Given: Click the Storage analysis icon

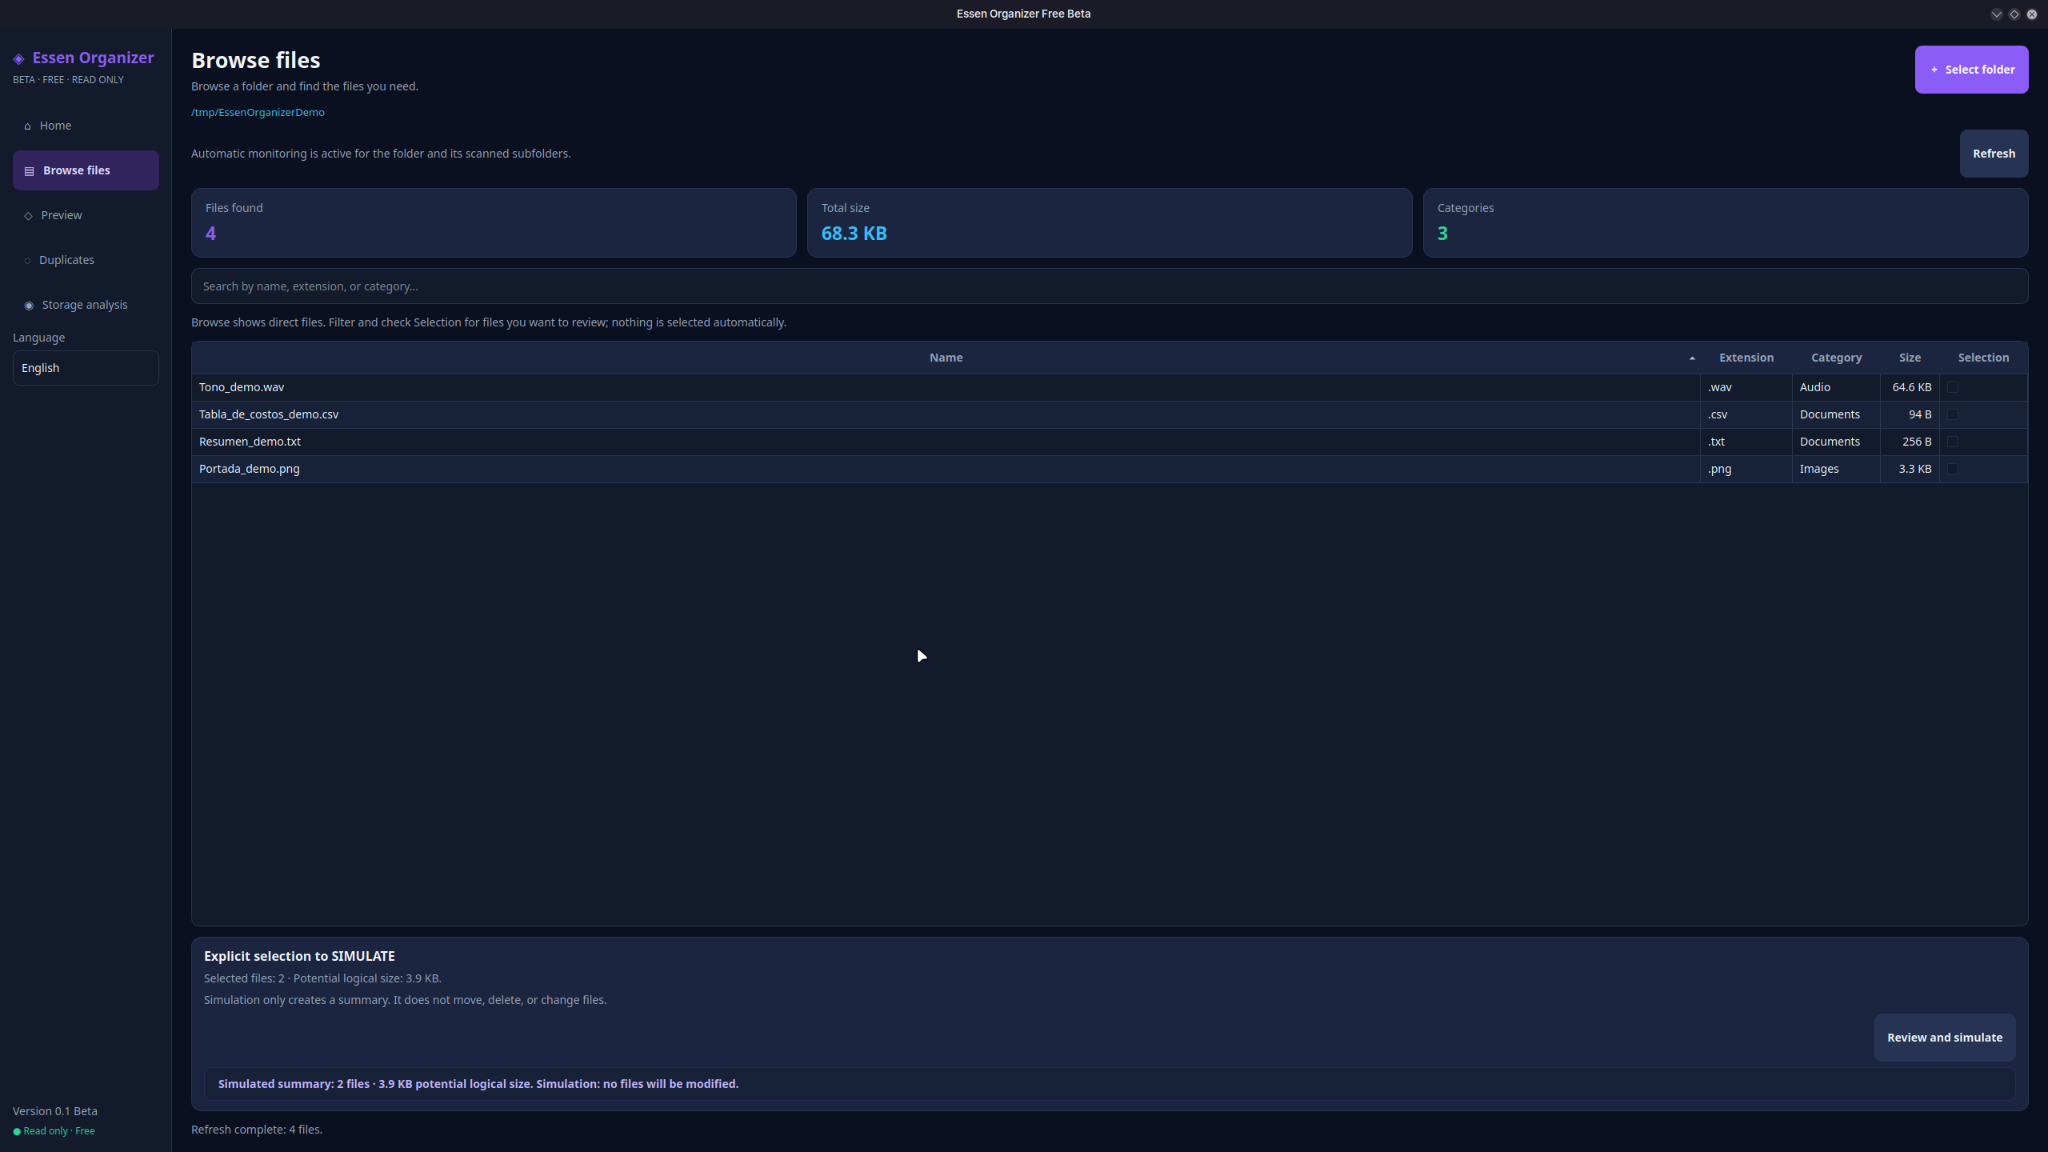Looking at the screenshot, I should coord(28,306).
